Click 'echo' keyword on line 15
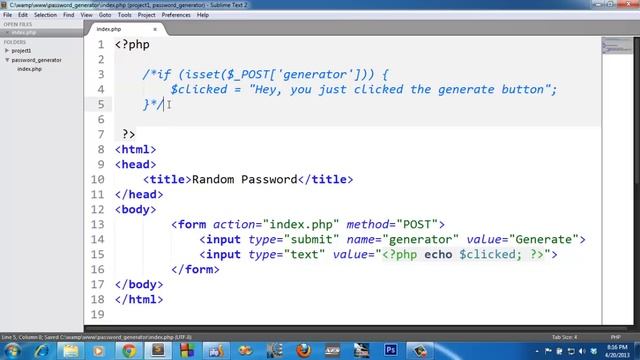The image size is (640, 360). click(438, 255)
